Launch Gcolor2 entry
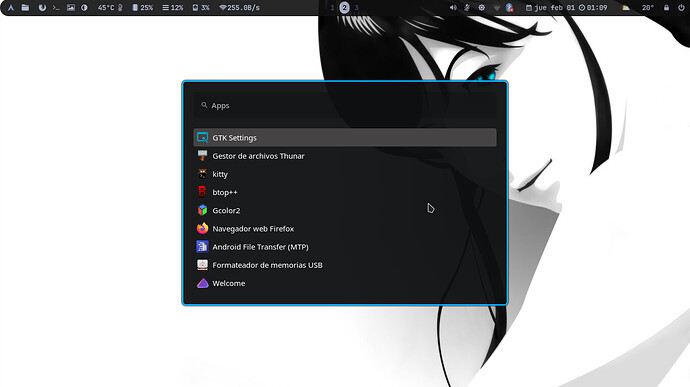This screenshot has width=690, height=387. tap(345, 210)
